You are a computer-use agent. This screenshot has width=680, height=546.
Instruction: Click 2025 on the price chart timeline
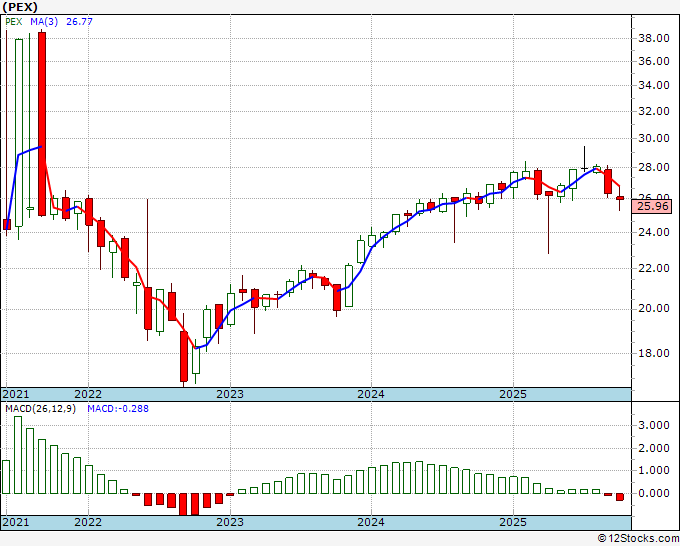click(x=513, y=394)
